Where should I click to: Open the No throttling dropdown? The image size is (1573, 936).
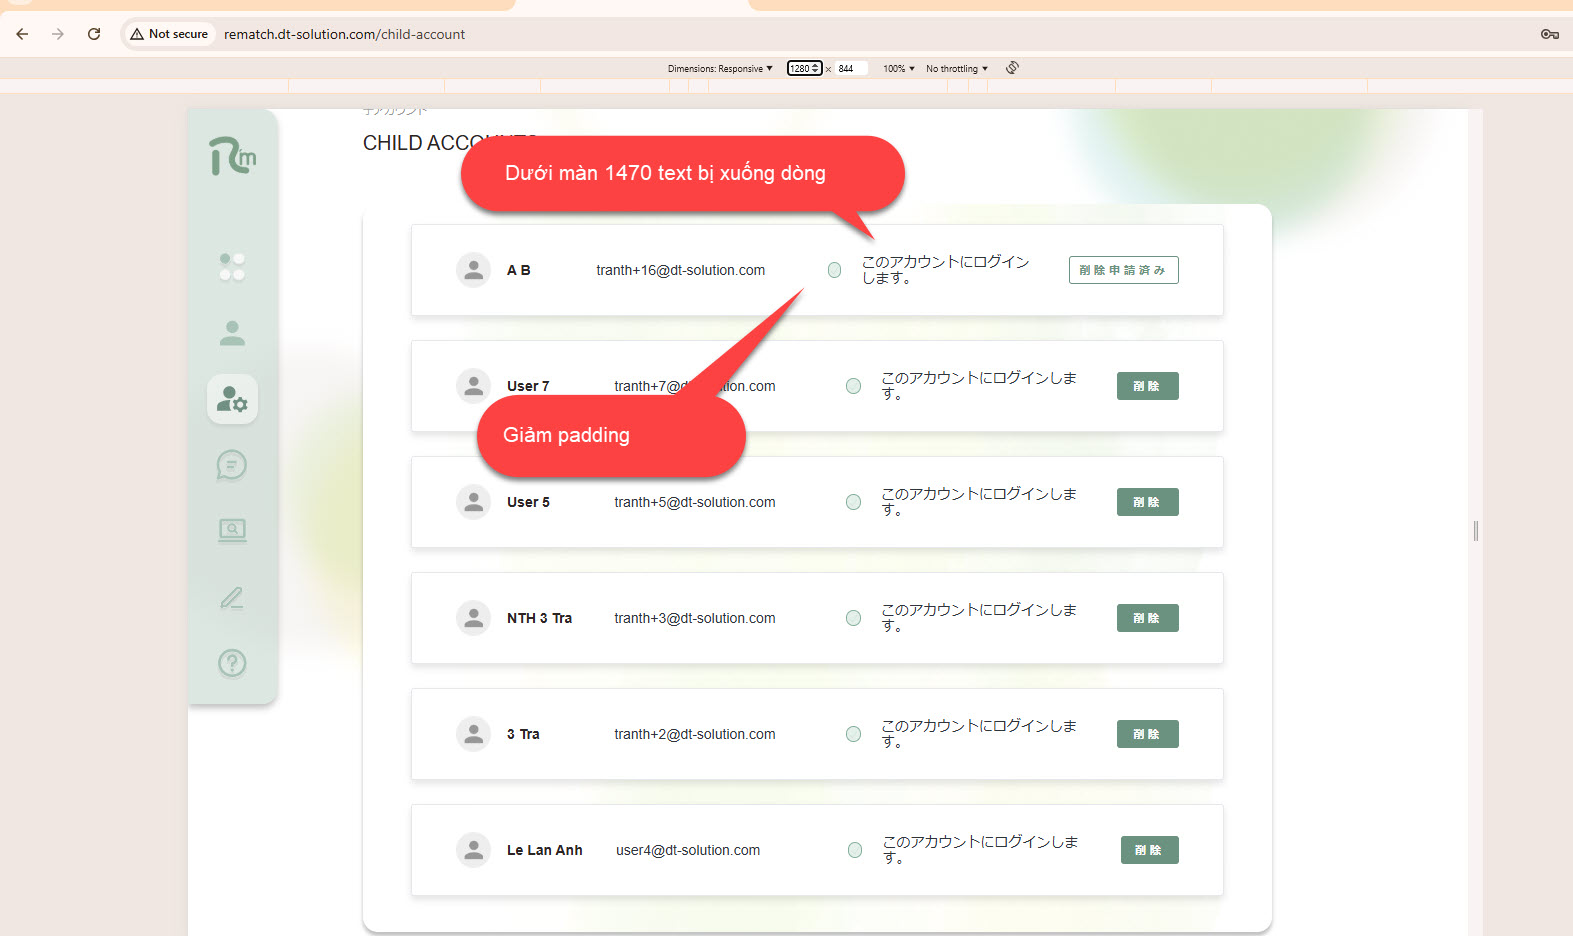coord(956,69)
